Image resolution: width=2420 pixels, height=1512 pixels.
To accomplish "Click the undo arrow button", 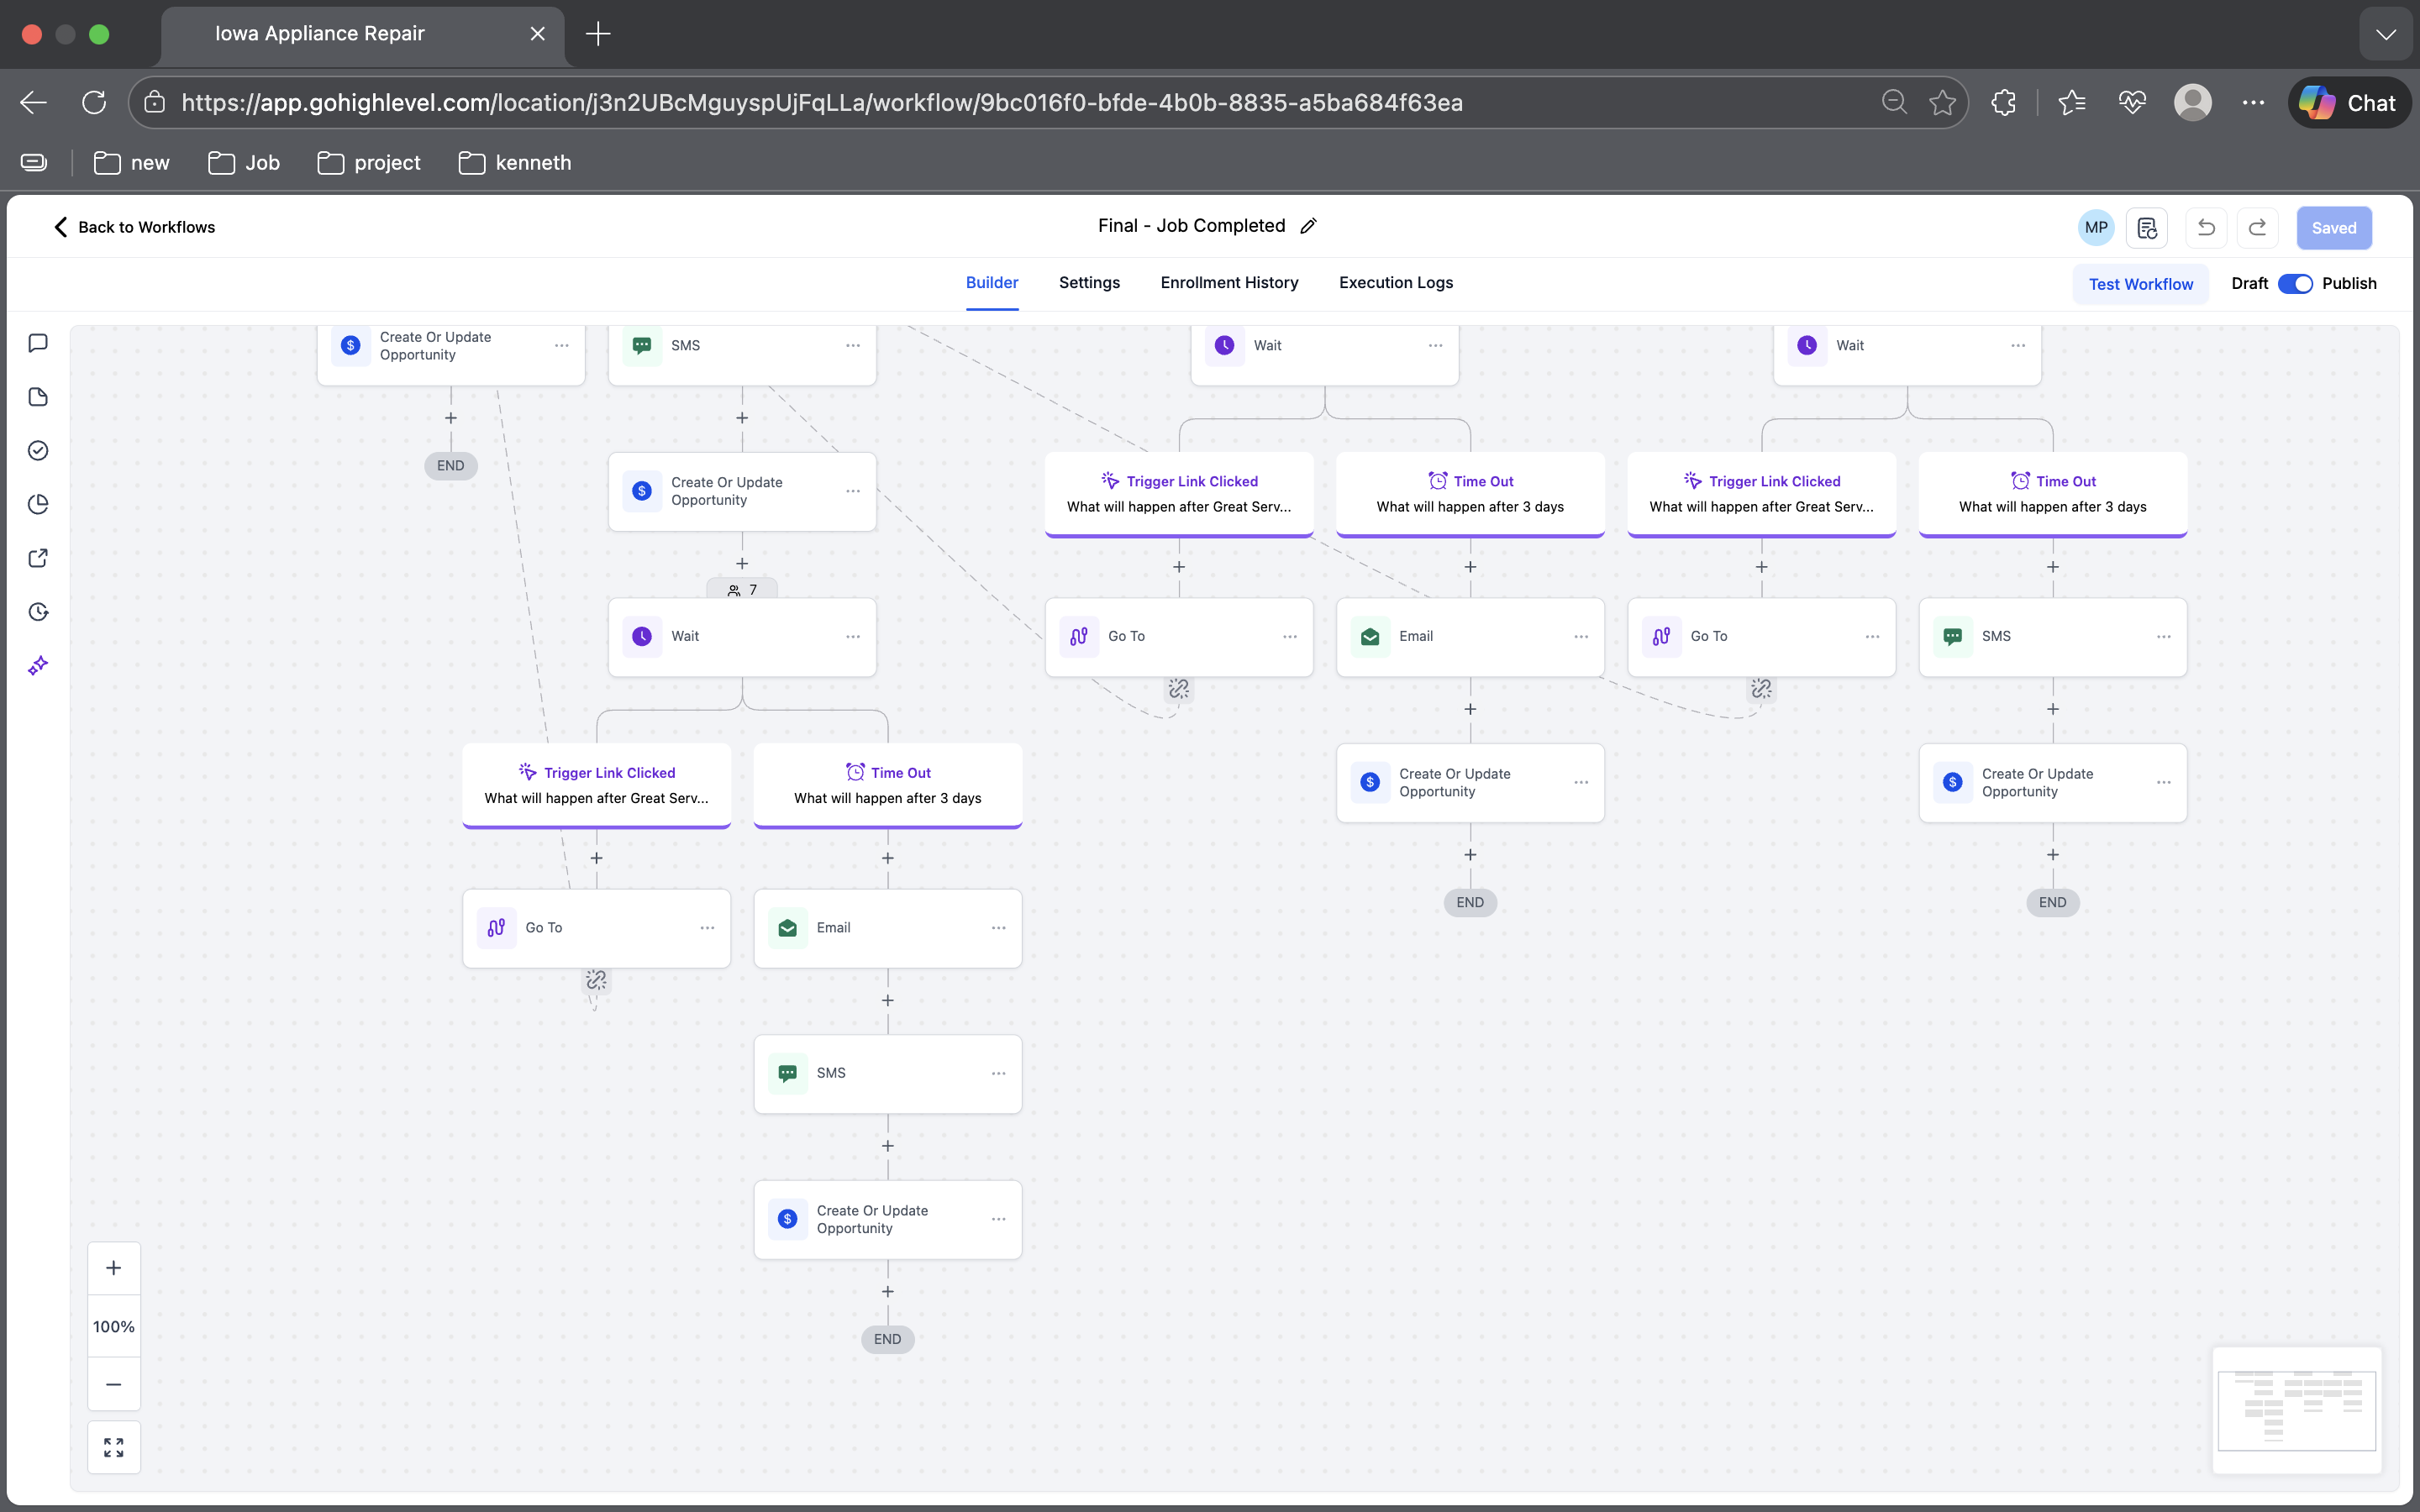I will (x=2206, y=228).
